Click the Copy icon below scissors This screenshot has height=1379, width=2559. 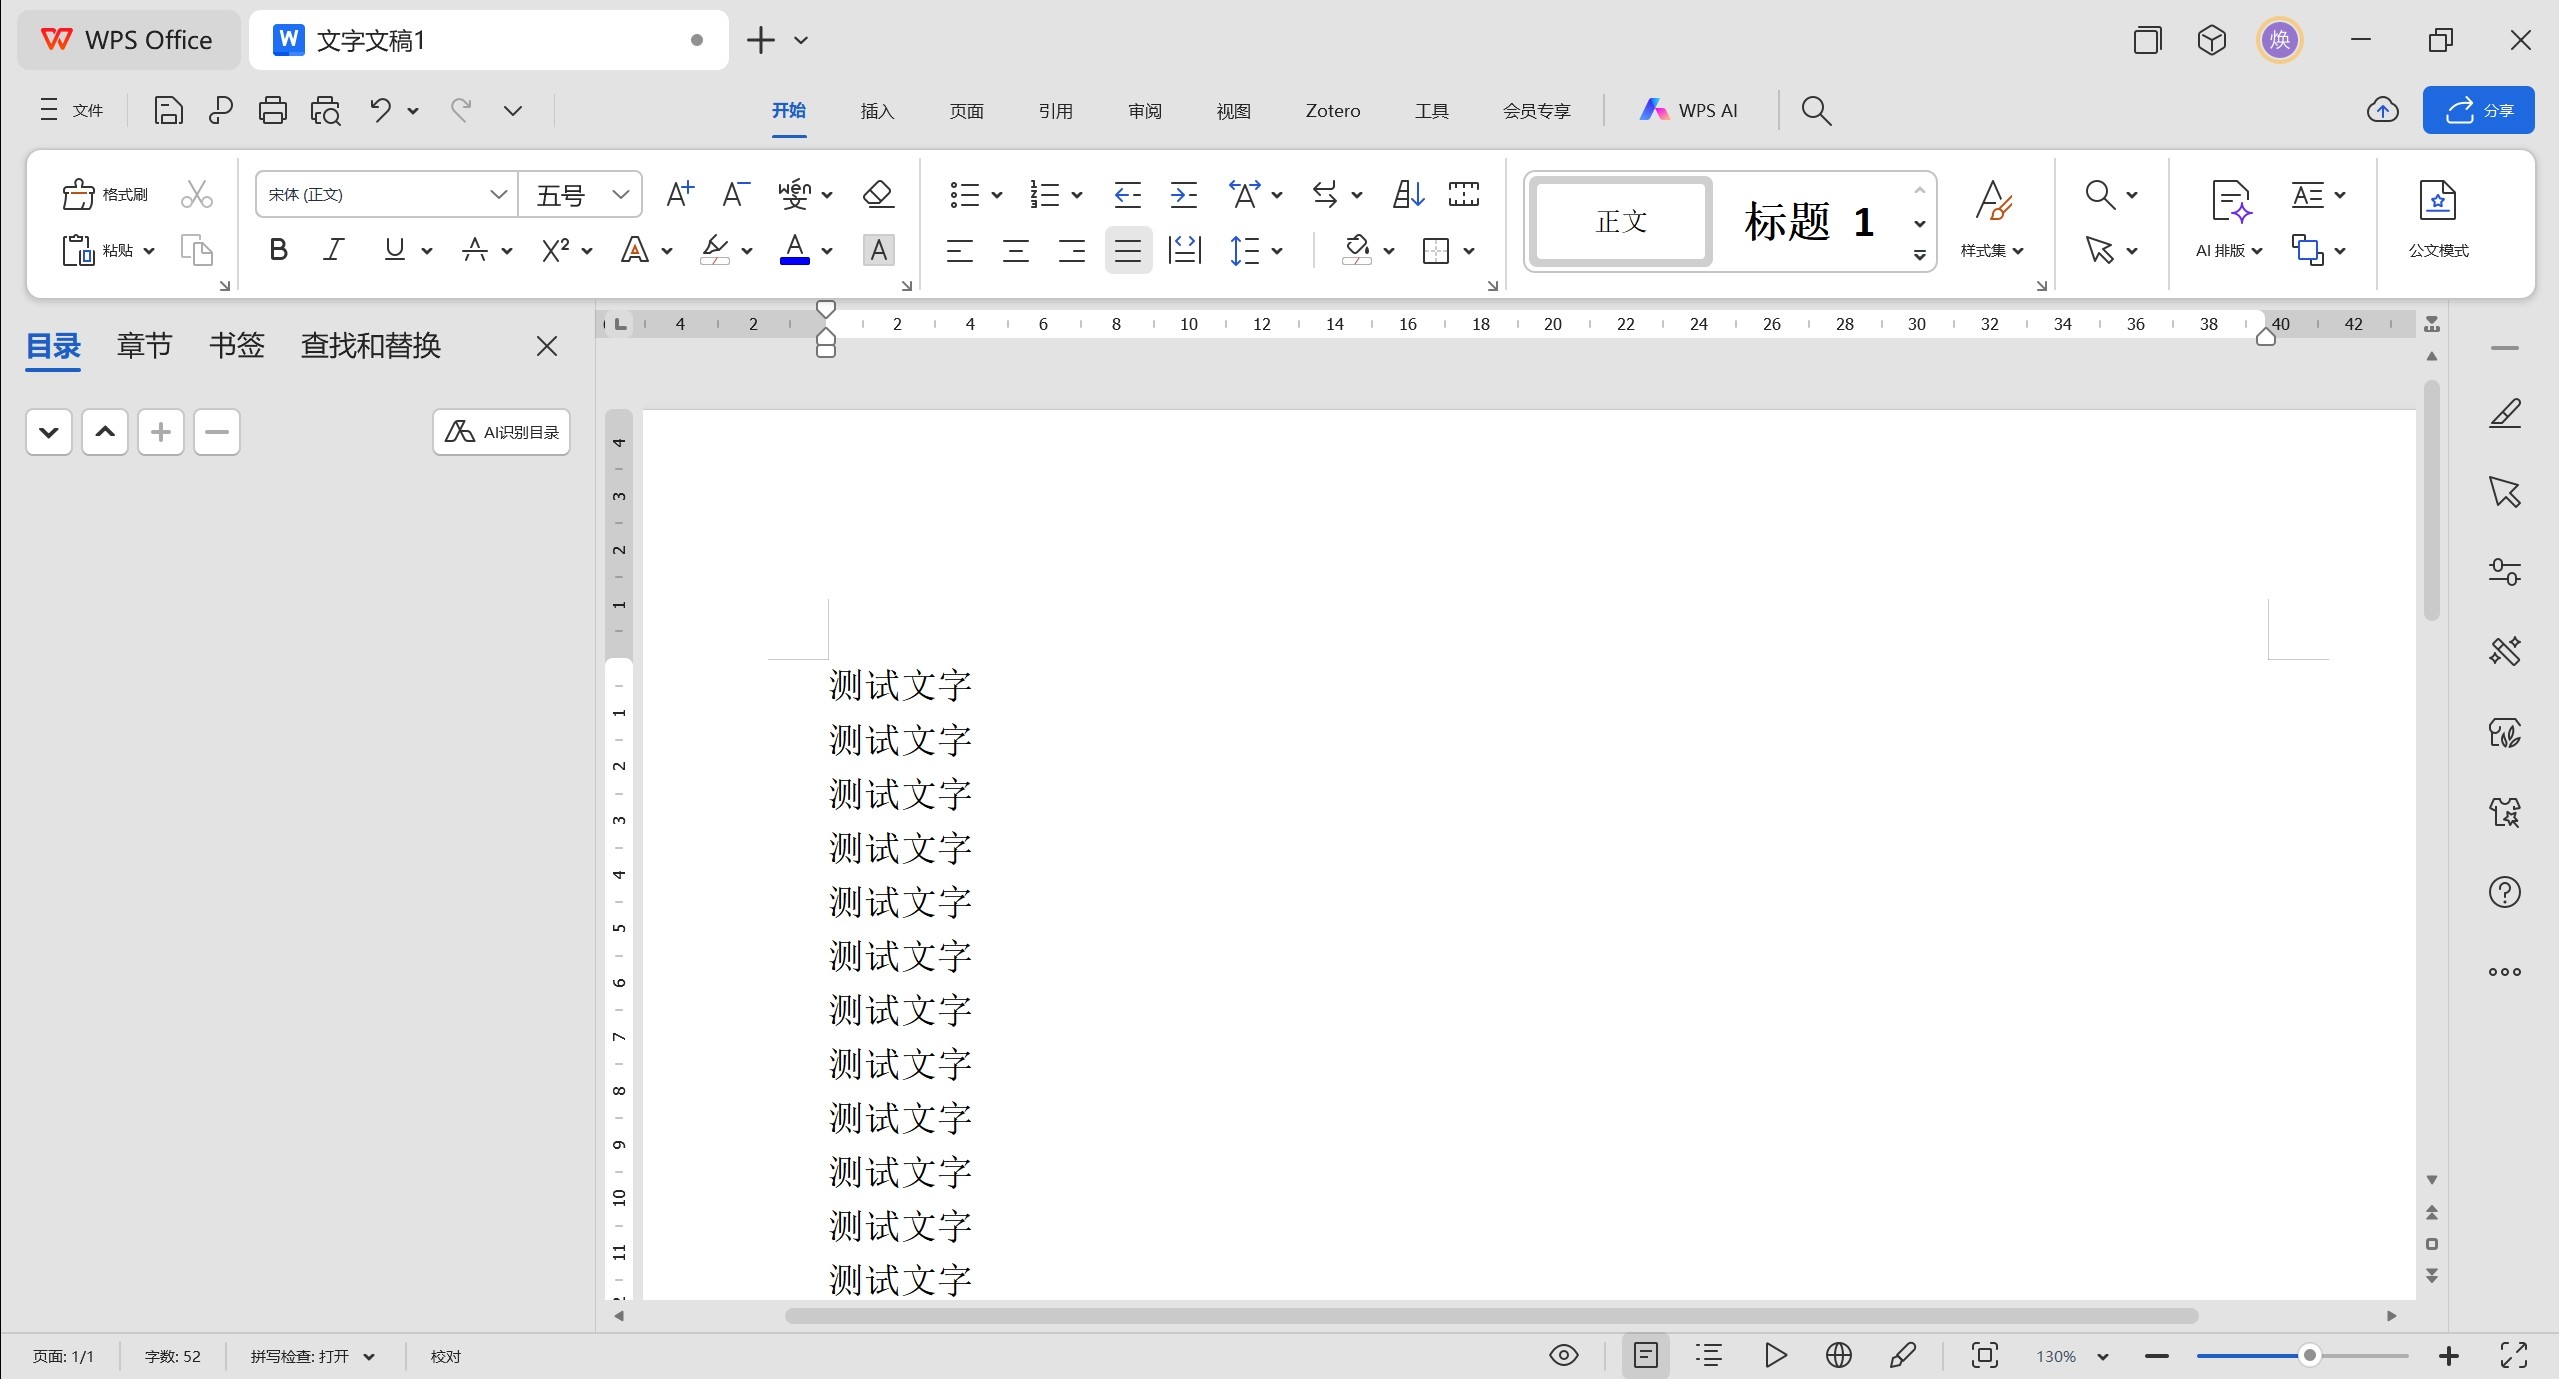197,250
